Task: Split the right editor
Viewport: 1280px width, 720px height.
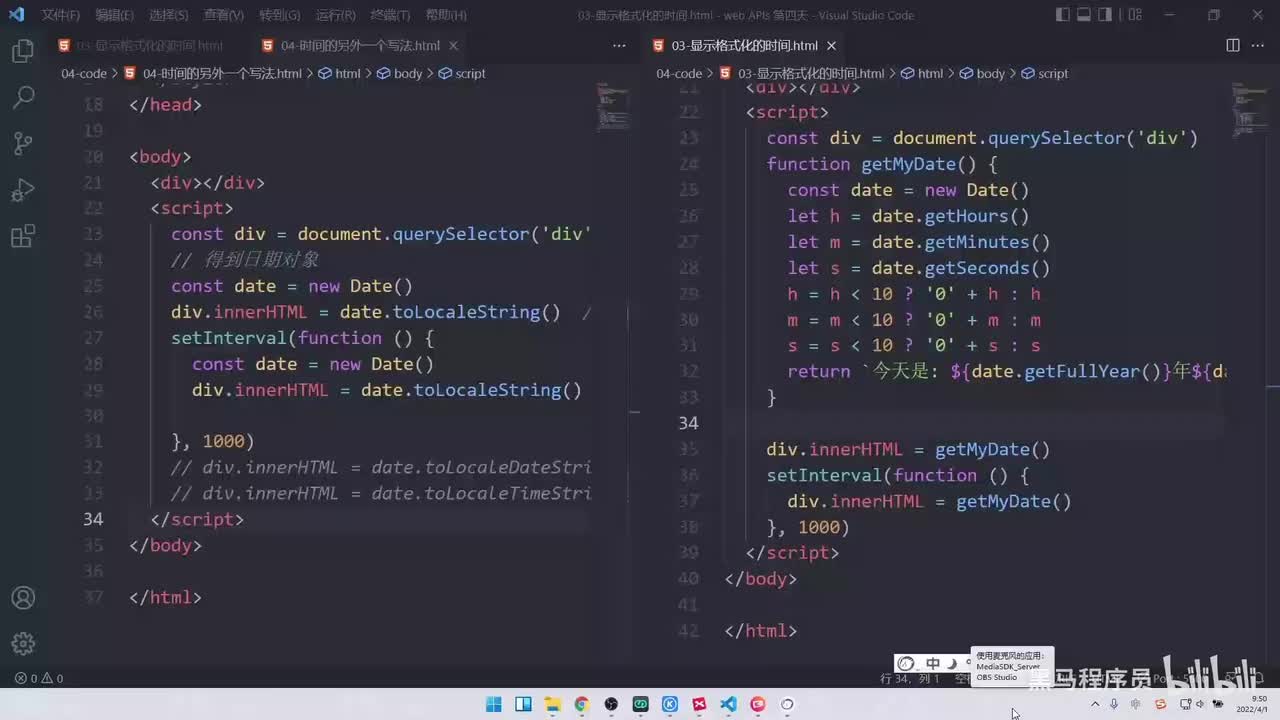Action: coord(1233,46)
